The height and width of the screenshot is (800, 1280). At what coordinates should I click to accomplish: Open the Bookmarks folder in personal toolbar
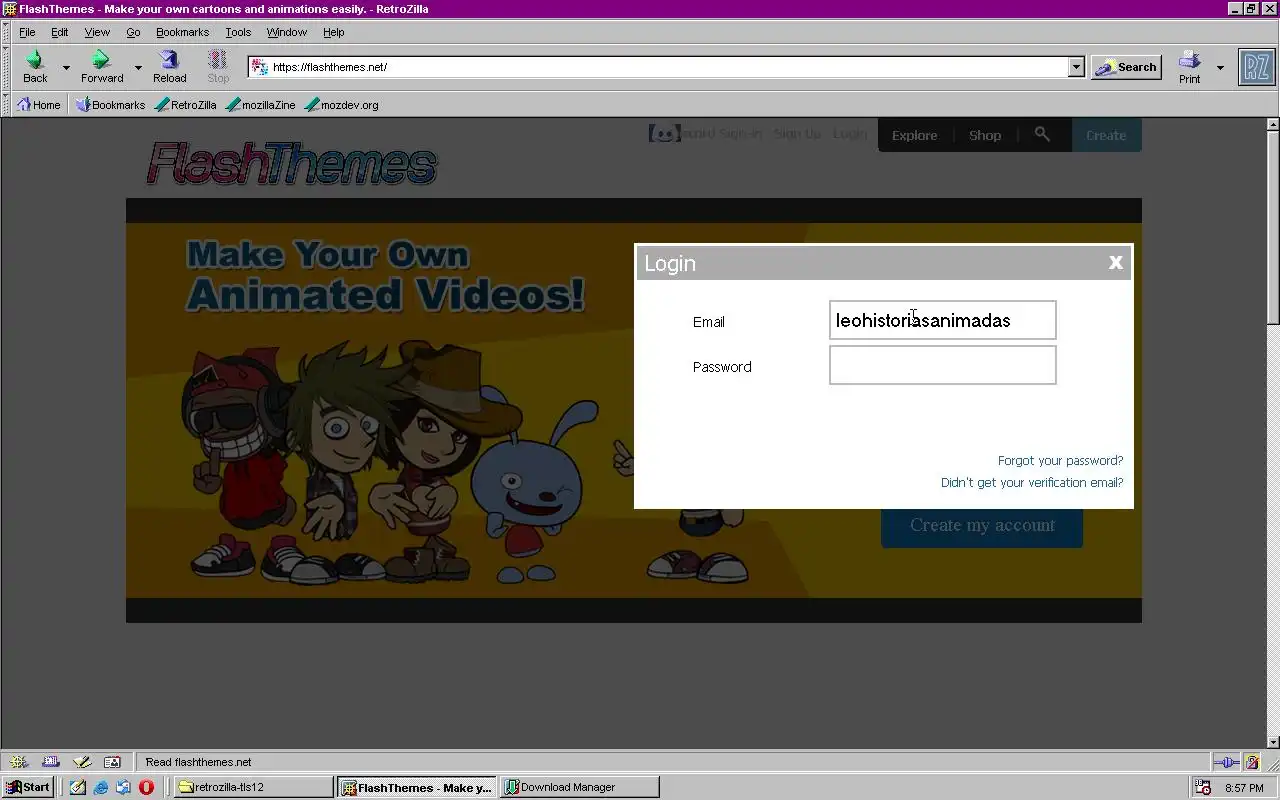[111, 104]
